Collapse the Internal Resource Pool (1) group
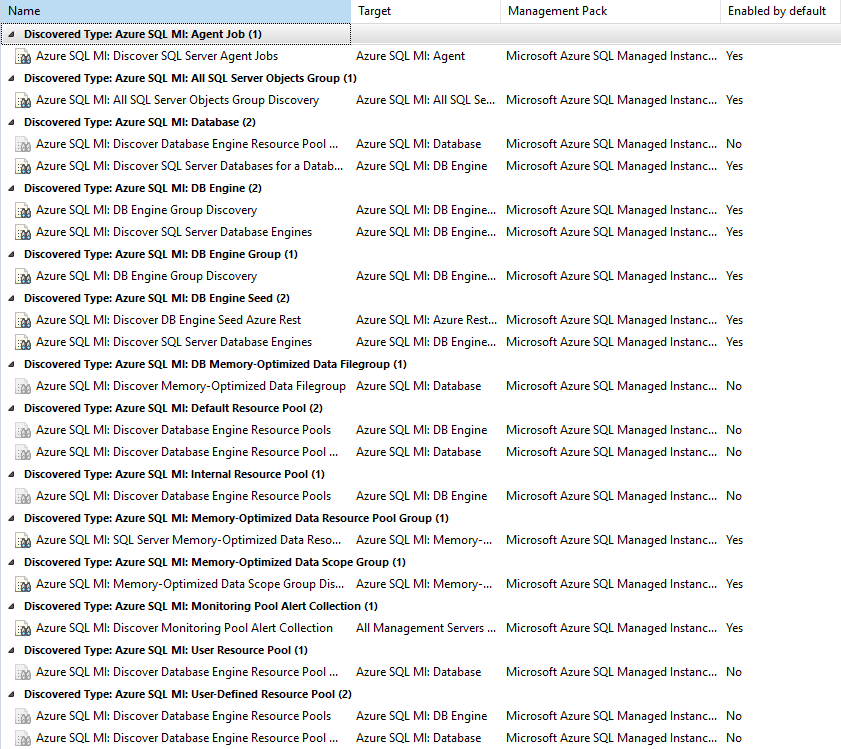The width and height of the screenshot is (841, 749). tap(11, 474)
